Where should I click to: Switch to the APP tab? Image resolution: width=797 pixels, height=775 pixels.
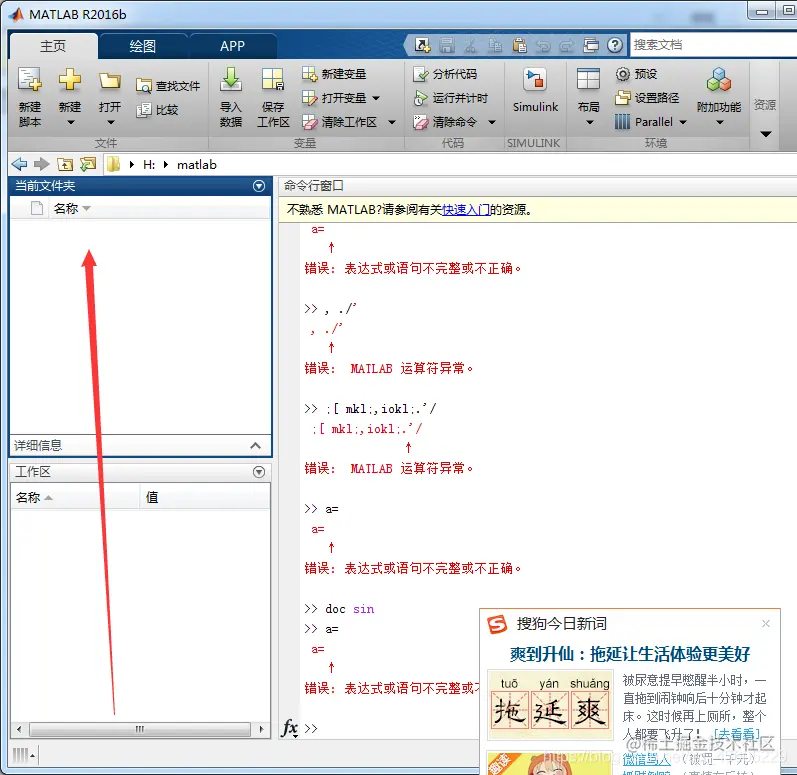pyautogui.click(x=232, y=46)
